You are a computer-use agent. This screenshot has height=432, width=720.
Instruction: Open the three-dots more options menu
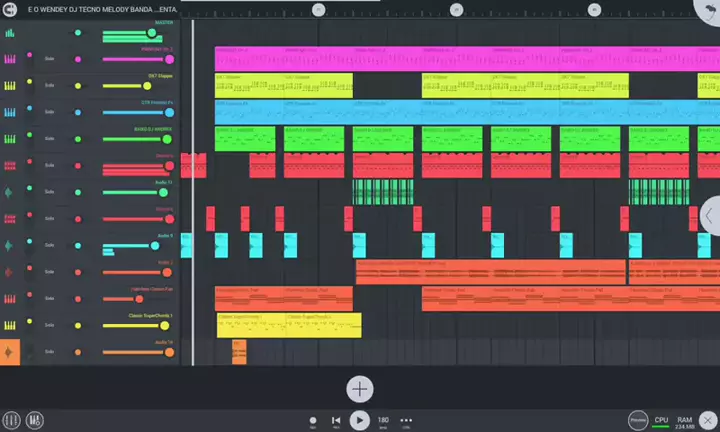406,420
